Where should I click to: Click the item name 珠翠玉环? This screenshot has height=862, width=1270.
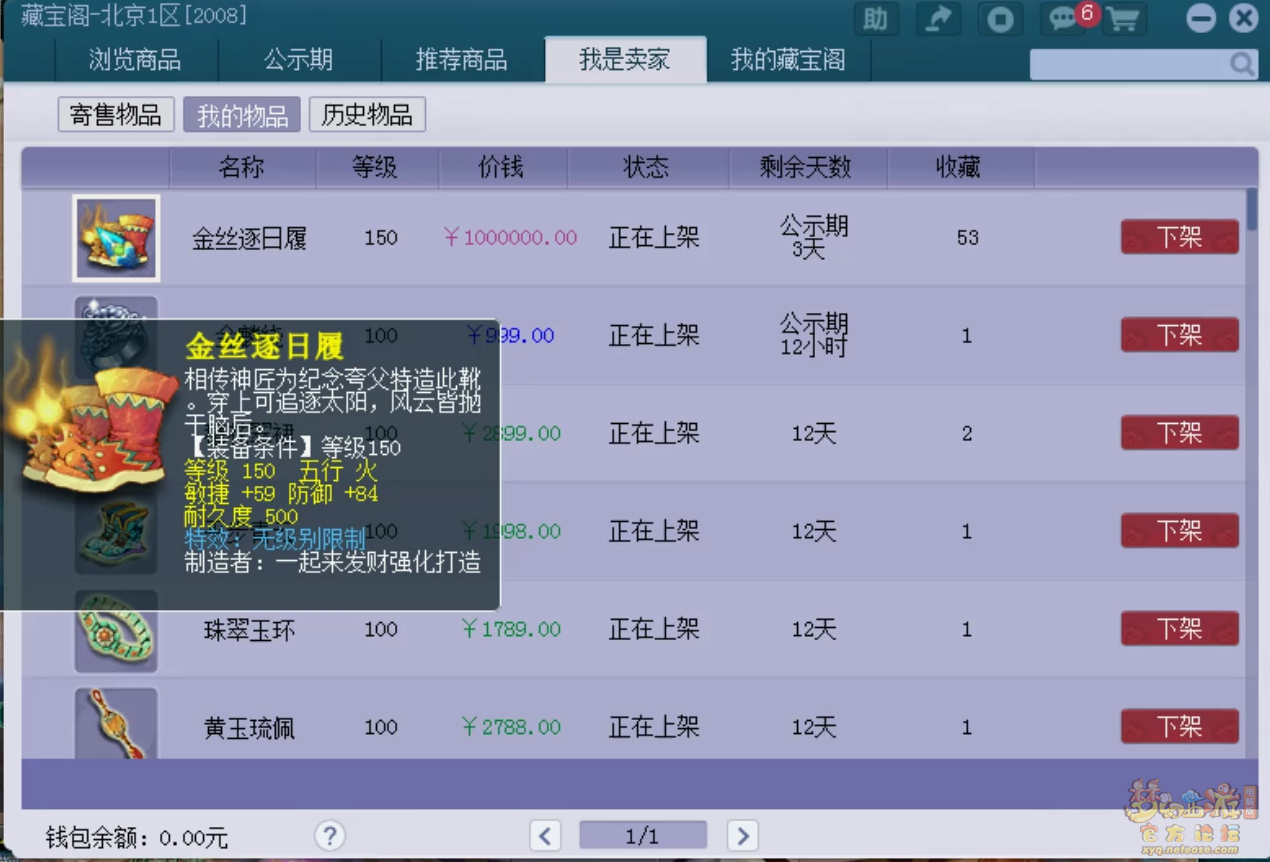coord(249,631)
